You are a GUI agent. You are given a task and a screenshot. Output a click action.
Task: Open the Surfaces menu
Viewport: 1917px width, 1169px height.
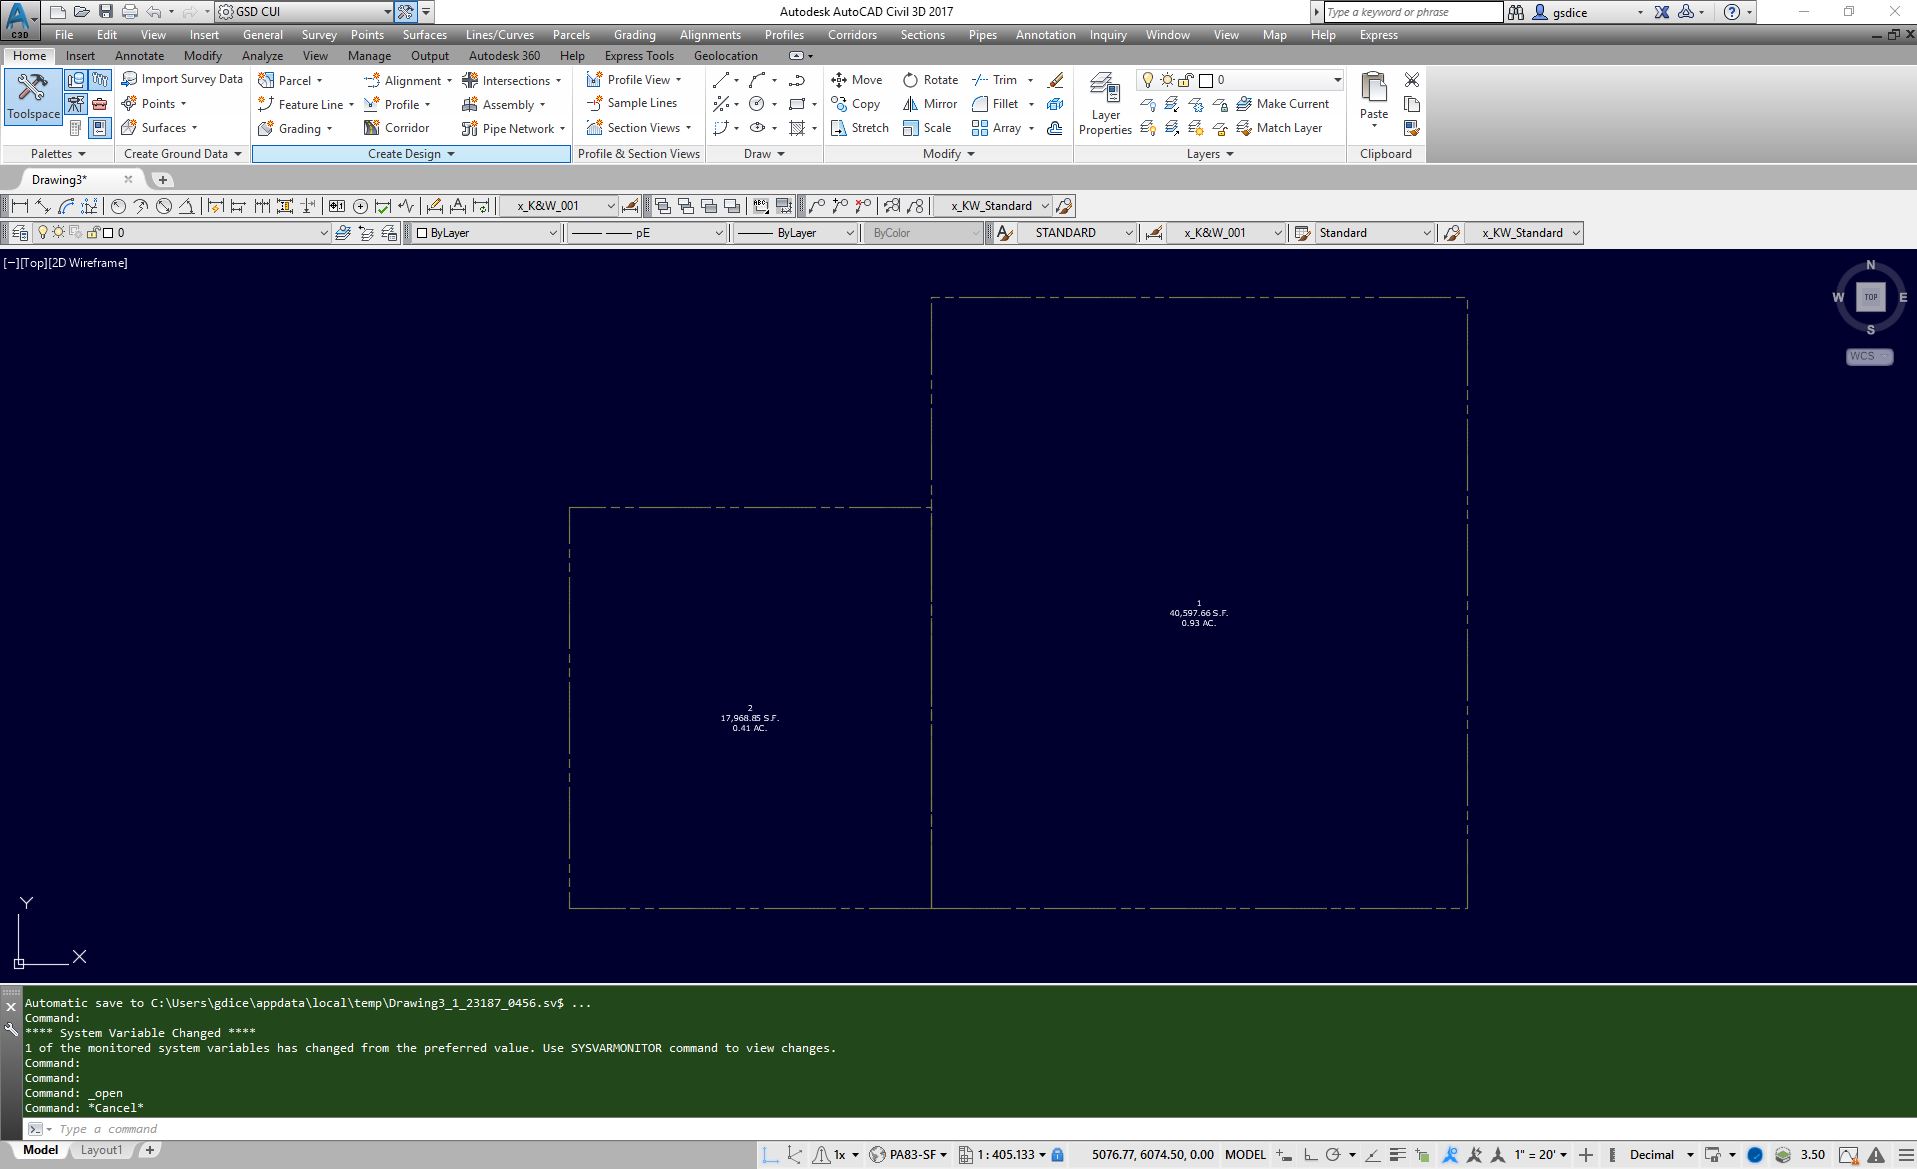pyautogui.click(x=423, y=34)
